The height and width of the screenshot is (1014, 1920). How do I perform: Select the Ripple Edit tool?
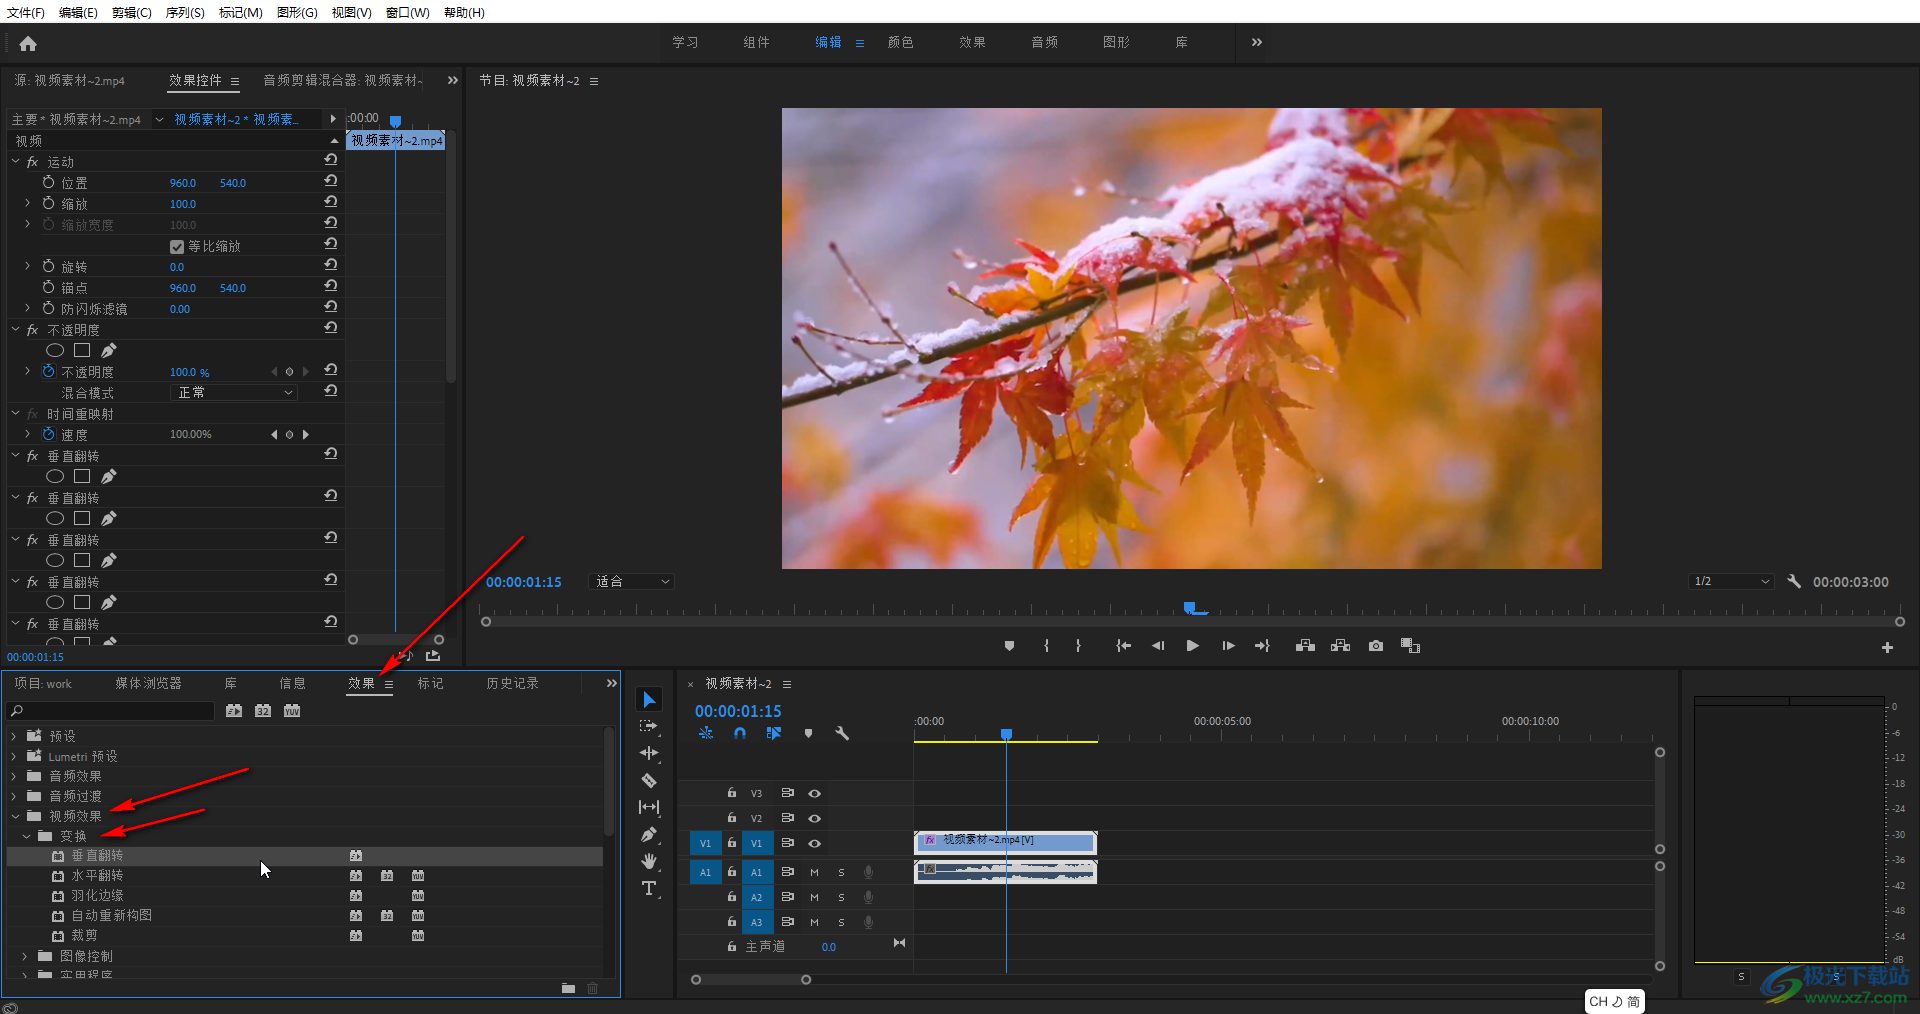[649, 753]
